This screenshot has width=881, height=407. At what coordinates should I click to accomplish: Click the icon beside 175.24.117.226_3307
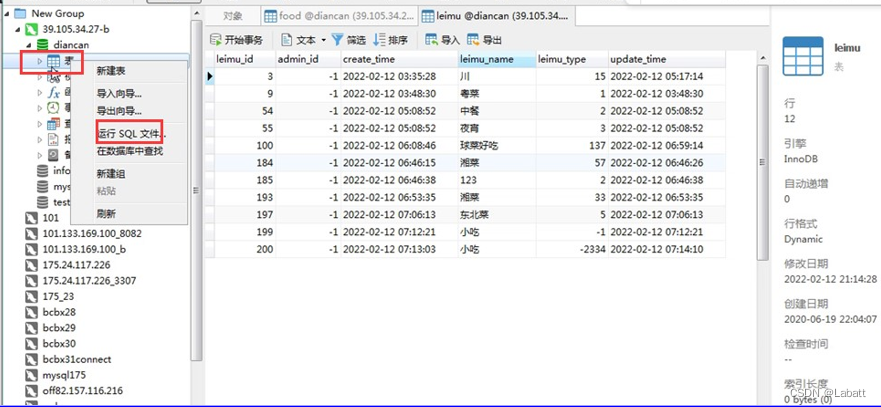click(x=31, y=281)
